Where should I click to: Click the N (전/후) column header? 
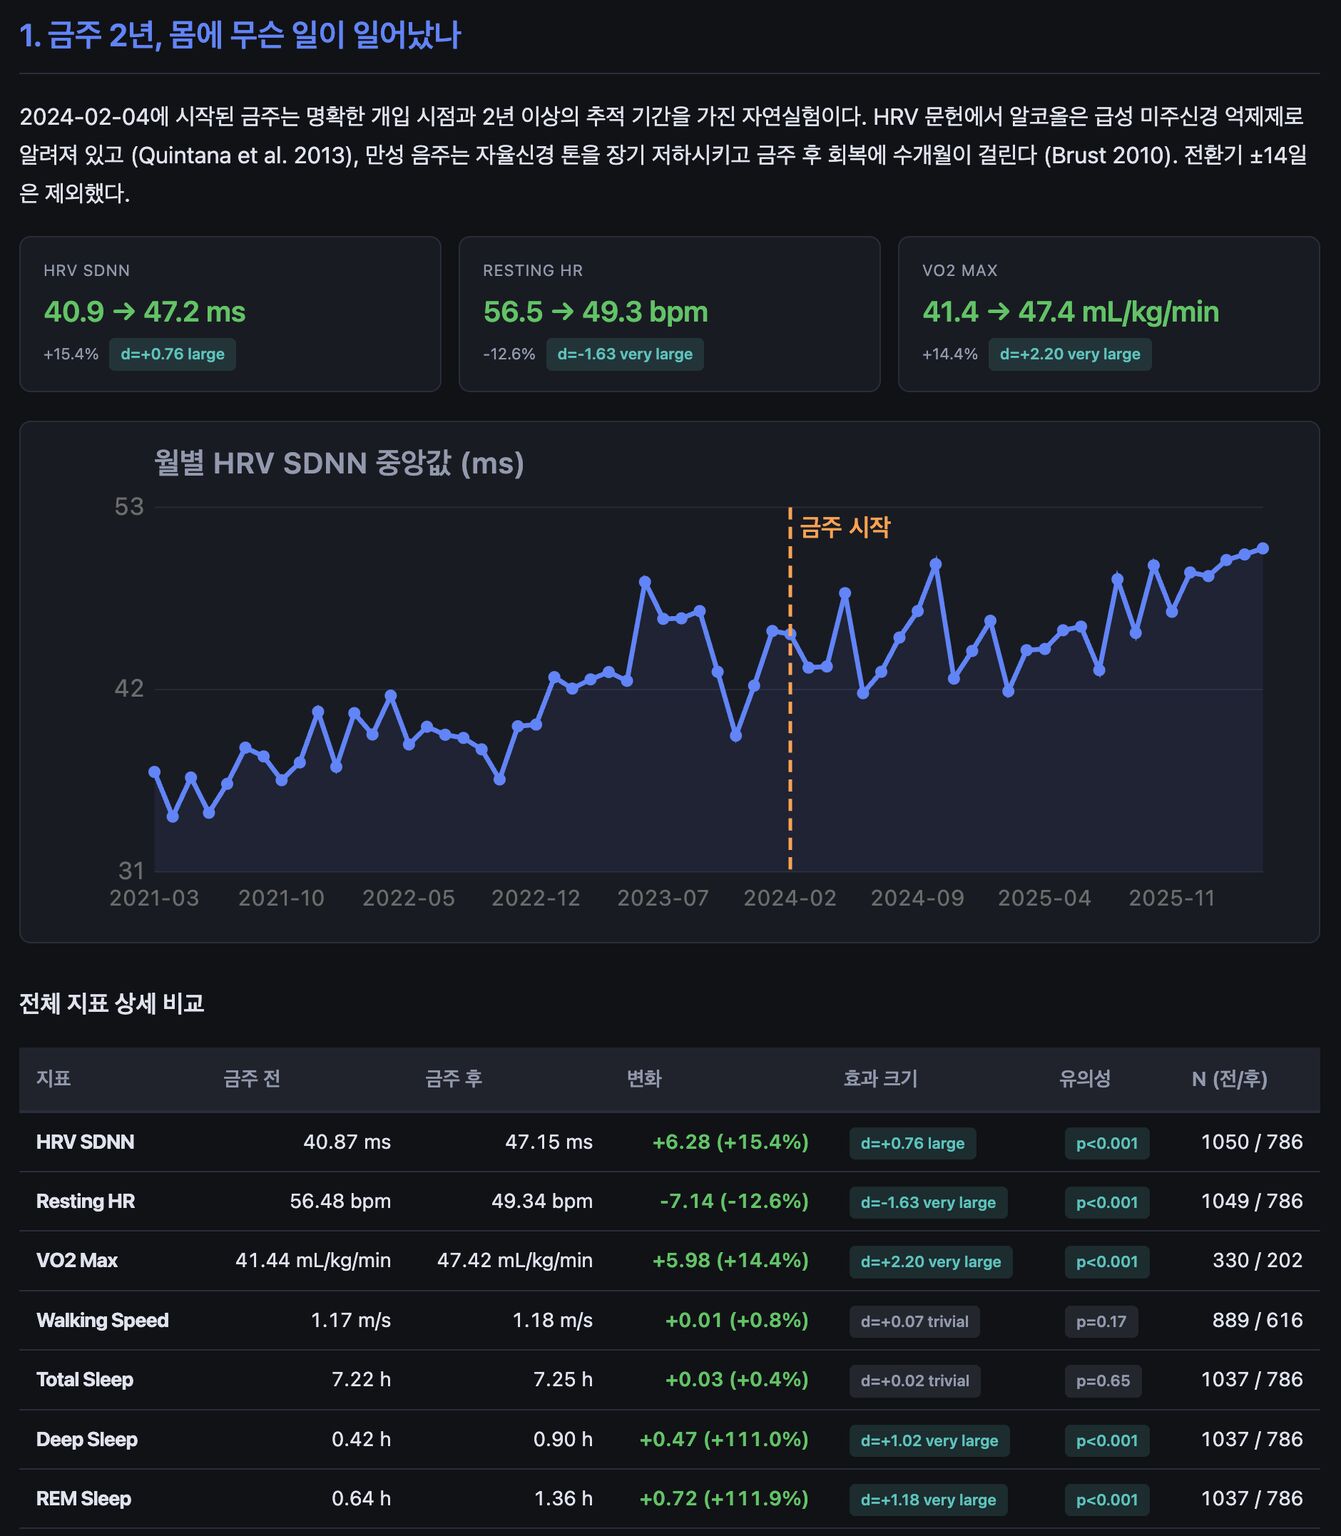pos(1229,1079)
